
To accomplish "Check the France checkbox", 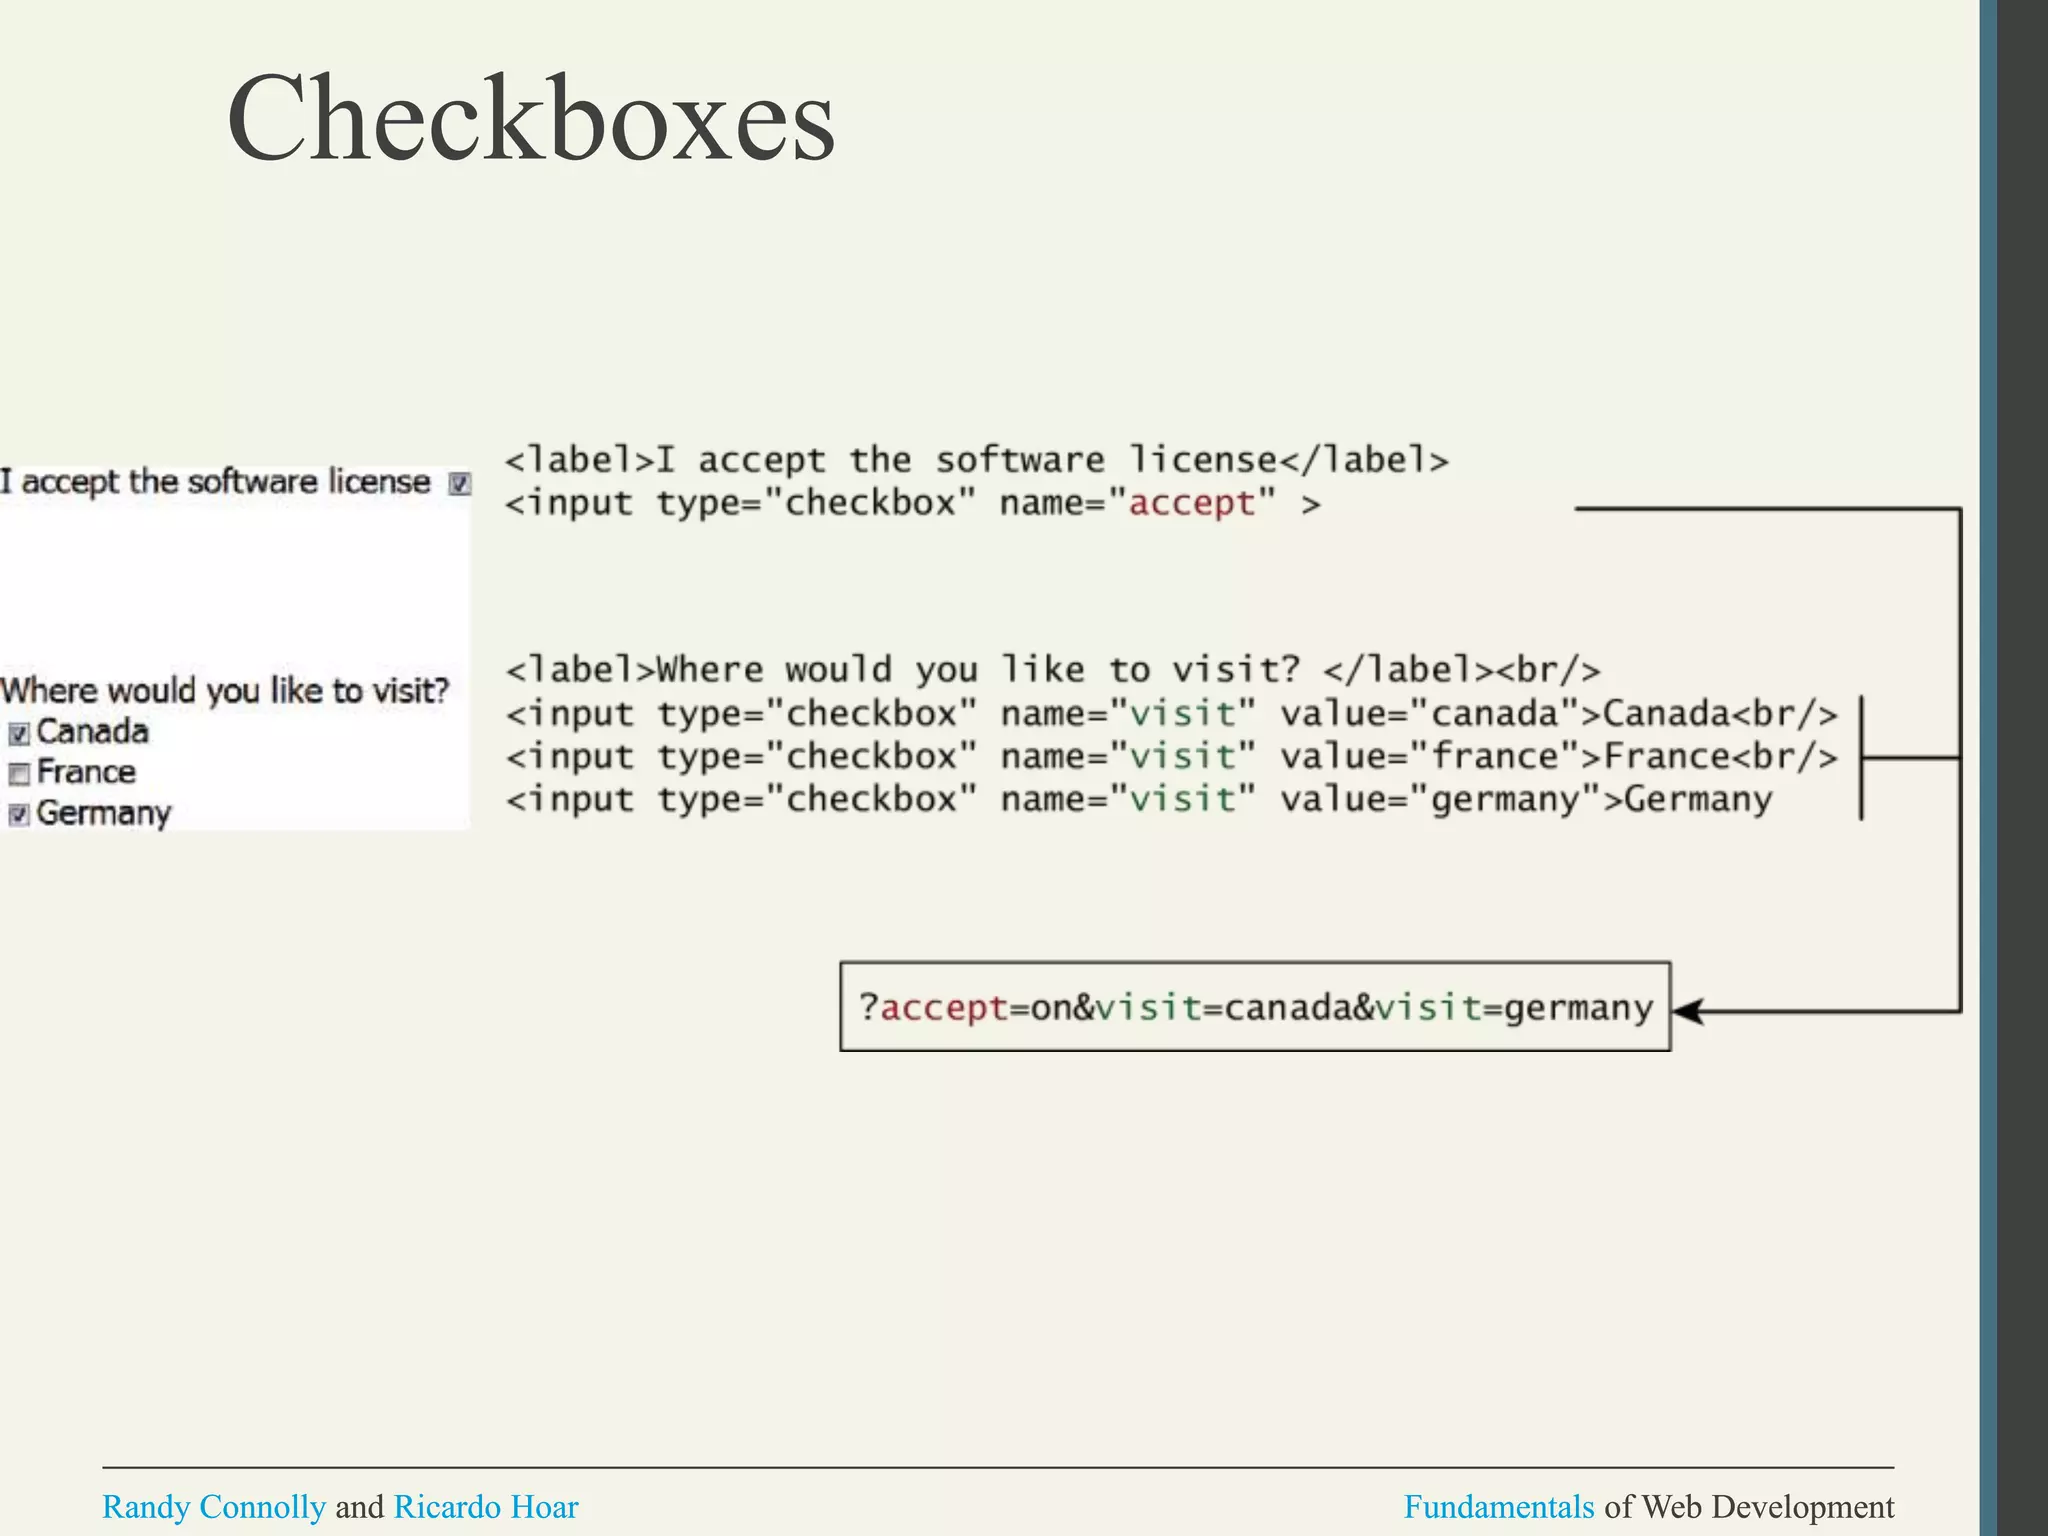I will [19, 775].
